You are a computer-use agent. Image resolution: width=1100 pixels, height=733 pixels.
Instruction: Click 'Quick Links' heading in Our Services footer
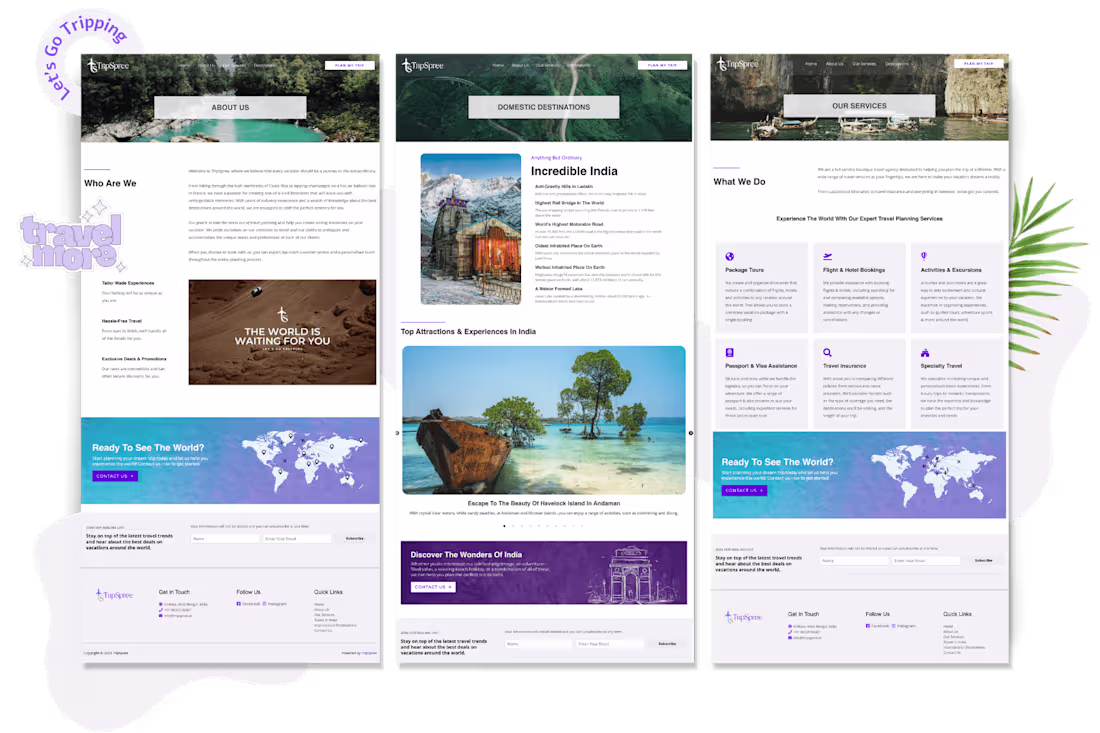957,614
